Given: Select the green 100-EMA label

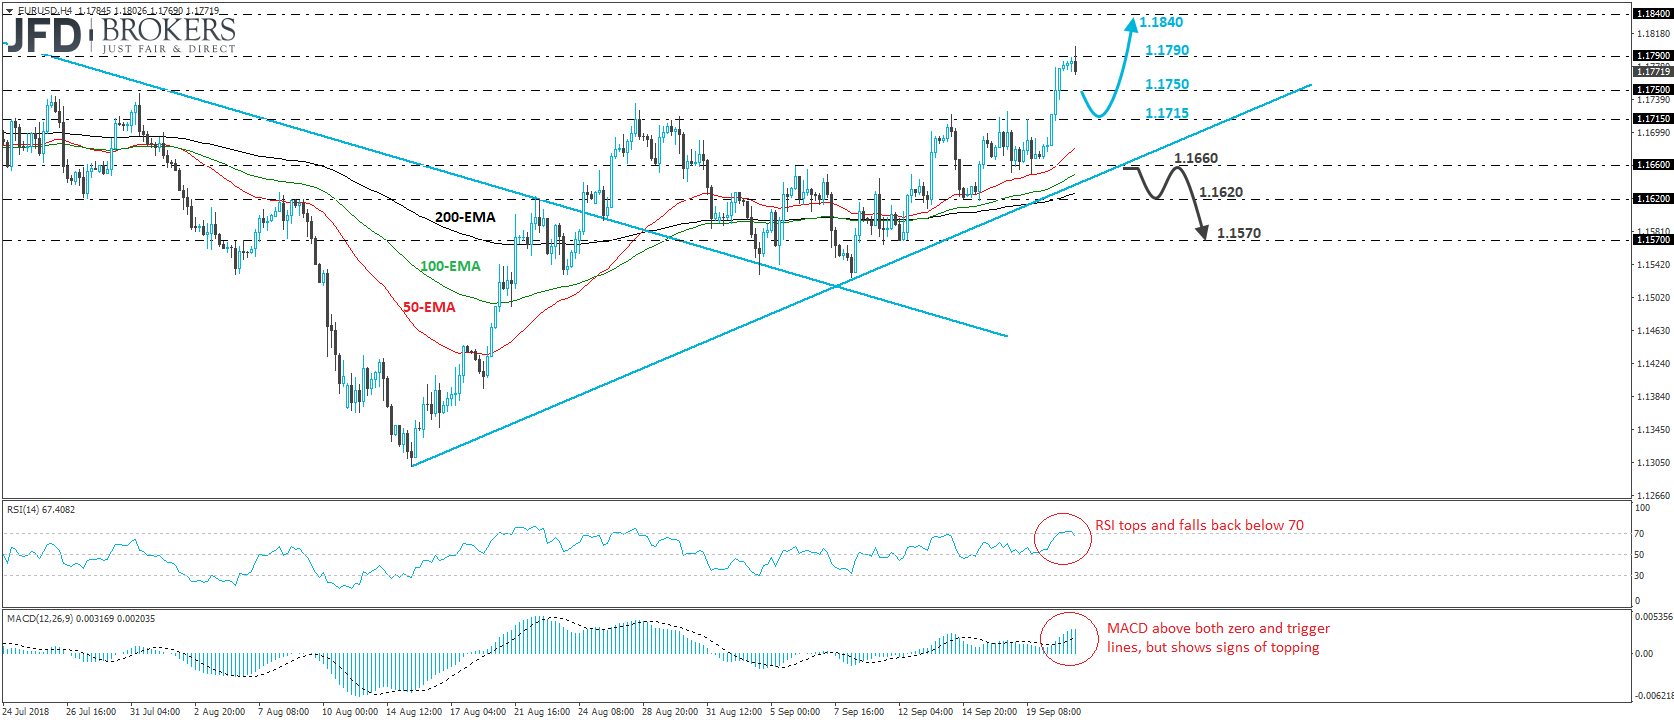Looking at the screenshot, I should point(450,266).
